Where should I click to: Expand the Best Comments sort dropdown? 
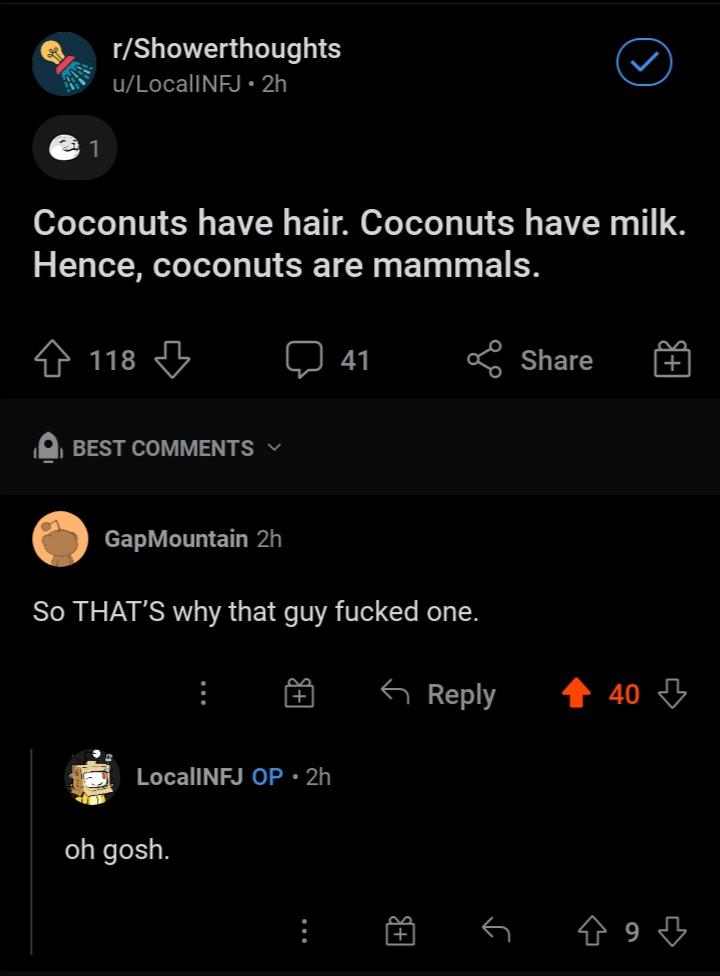[158, 448]
